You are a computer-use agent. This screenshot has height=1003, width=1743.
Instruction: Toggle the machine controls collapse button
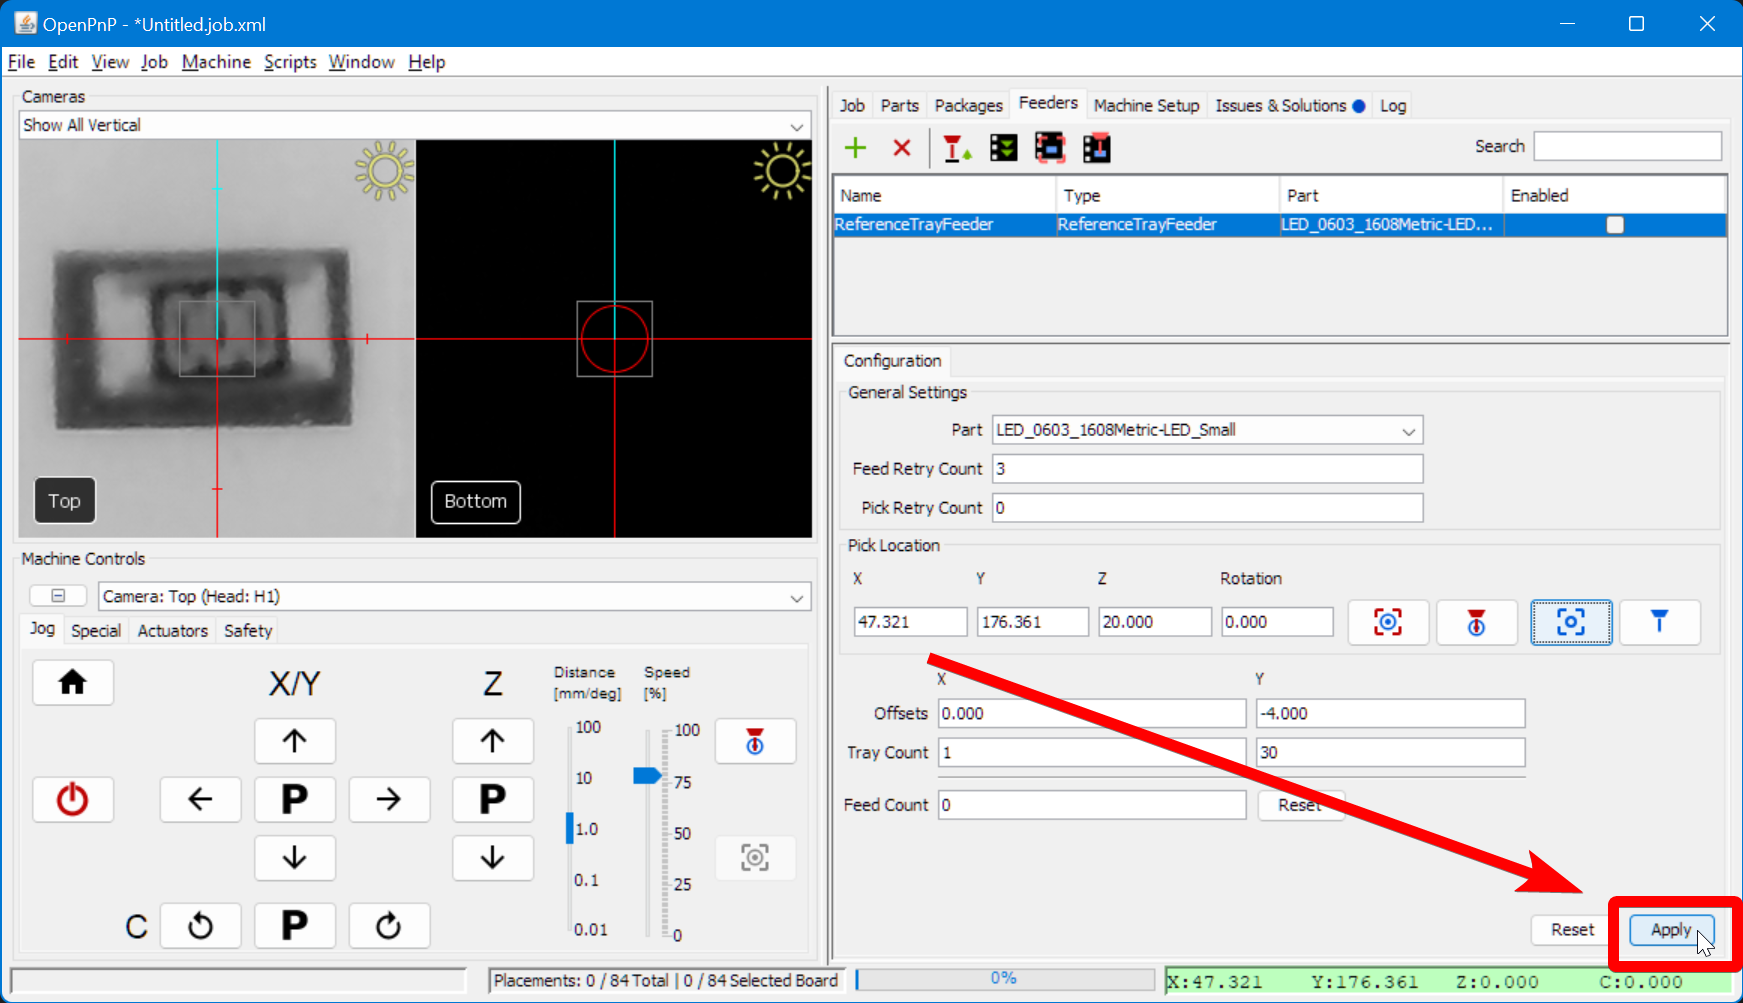(58, 596)
